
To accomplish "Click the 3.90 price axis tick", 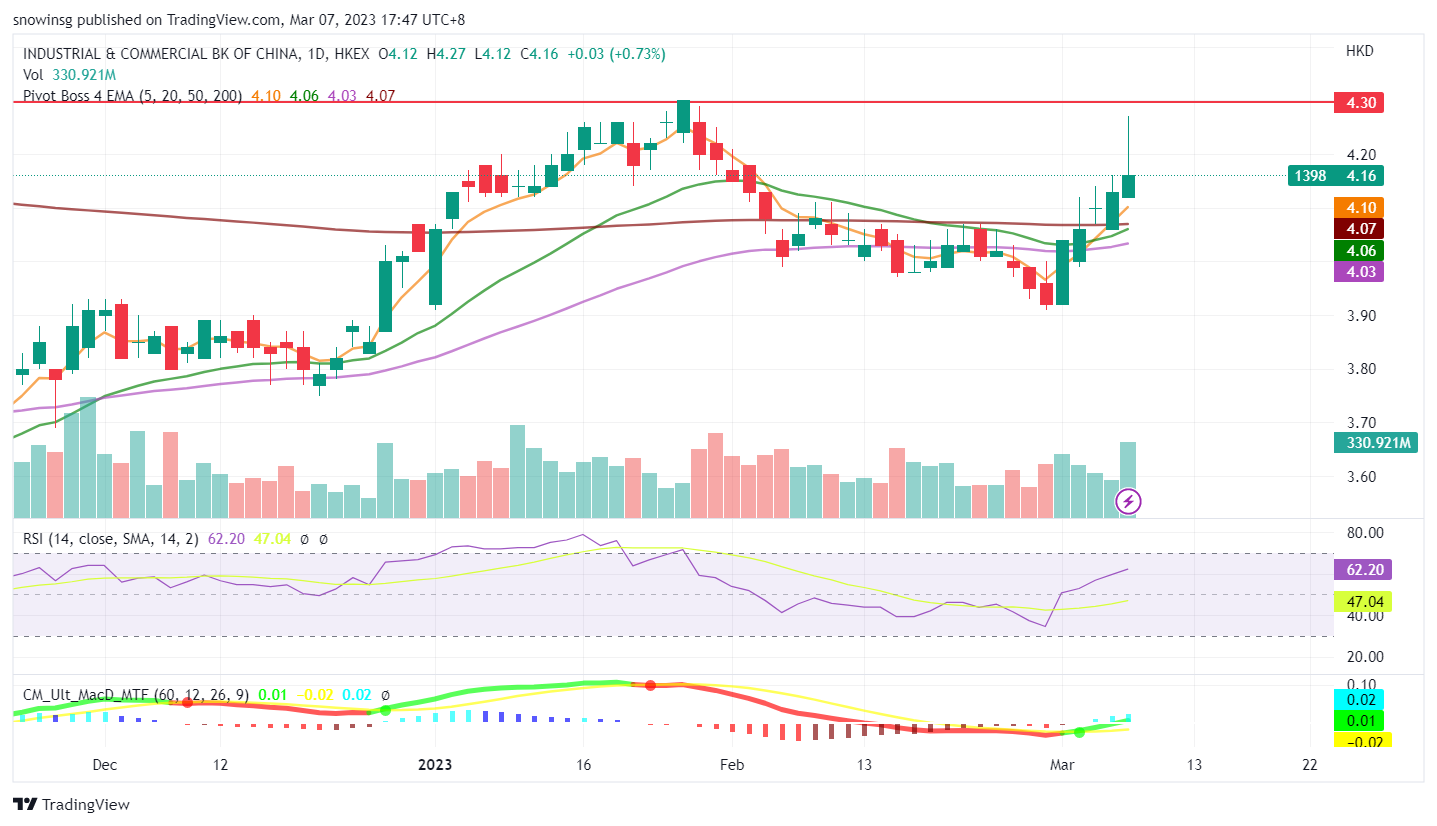I will click(x=1363, y=315).
